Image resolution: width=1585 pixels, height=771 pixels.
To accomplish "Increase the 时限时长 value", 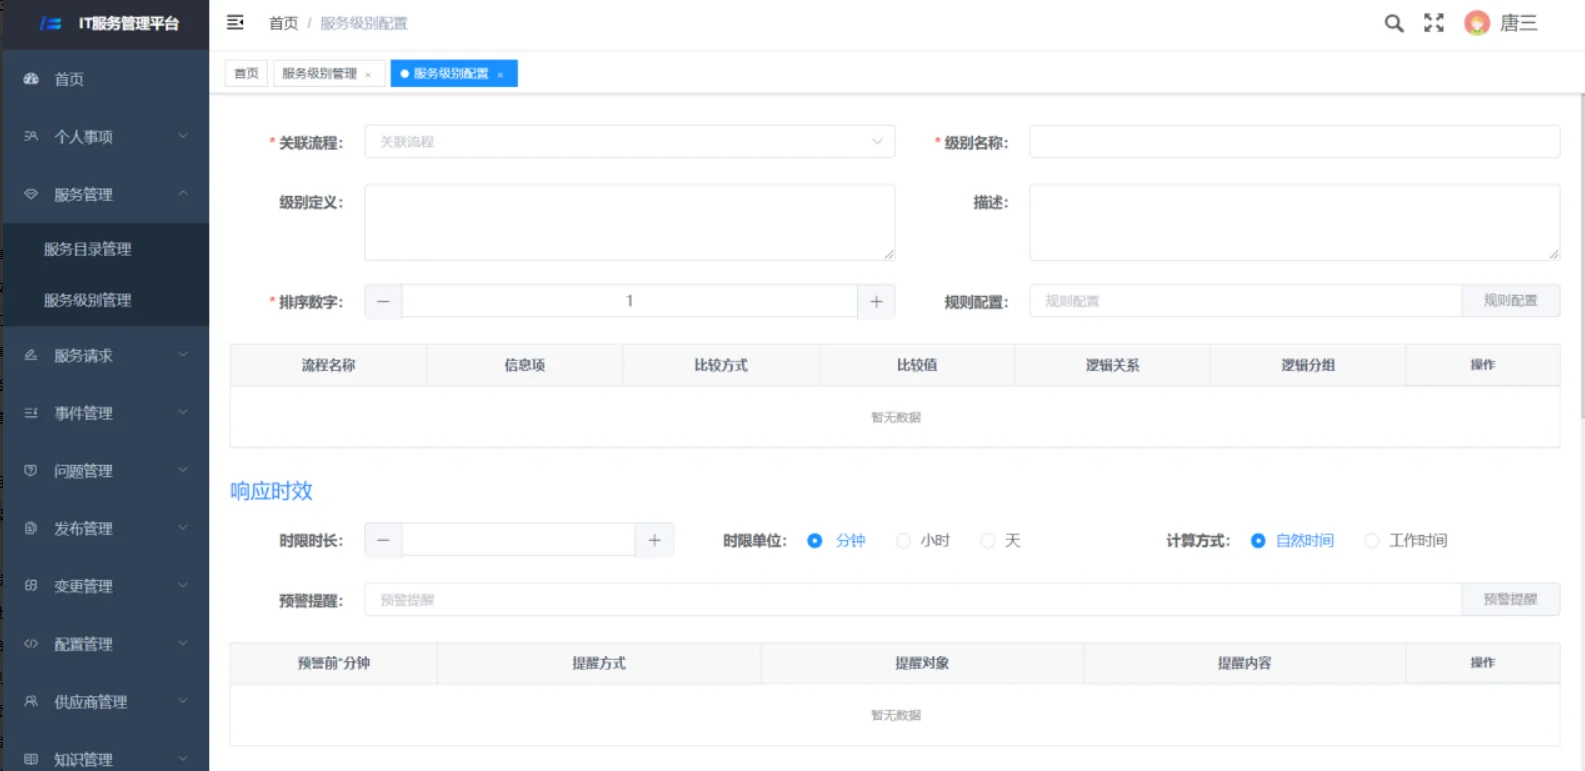I will click(654, 540).
